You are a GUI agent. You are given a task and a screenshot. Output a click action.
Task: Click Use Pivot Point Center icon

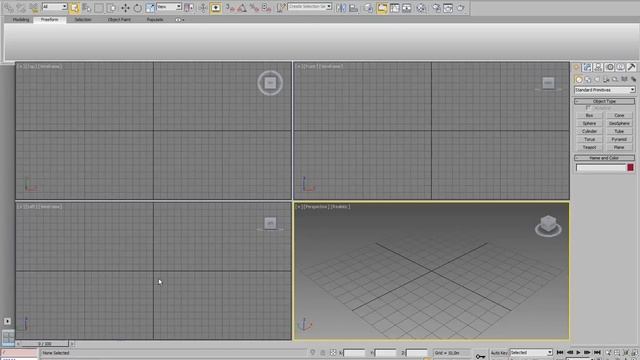point(189,7)
